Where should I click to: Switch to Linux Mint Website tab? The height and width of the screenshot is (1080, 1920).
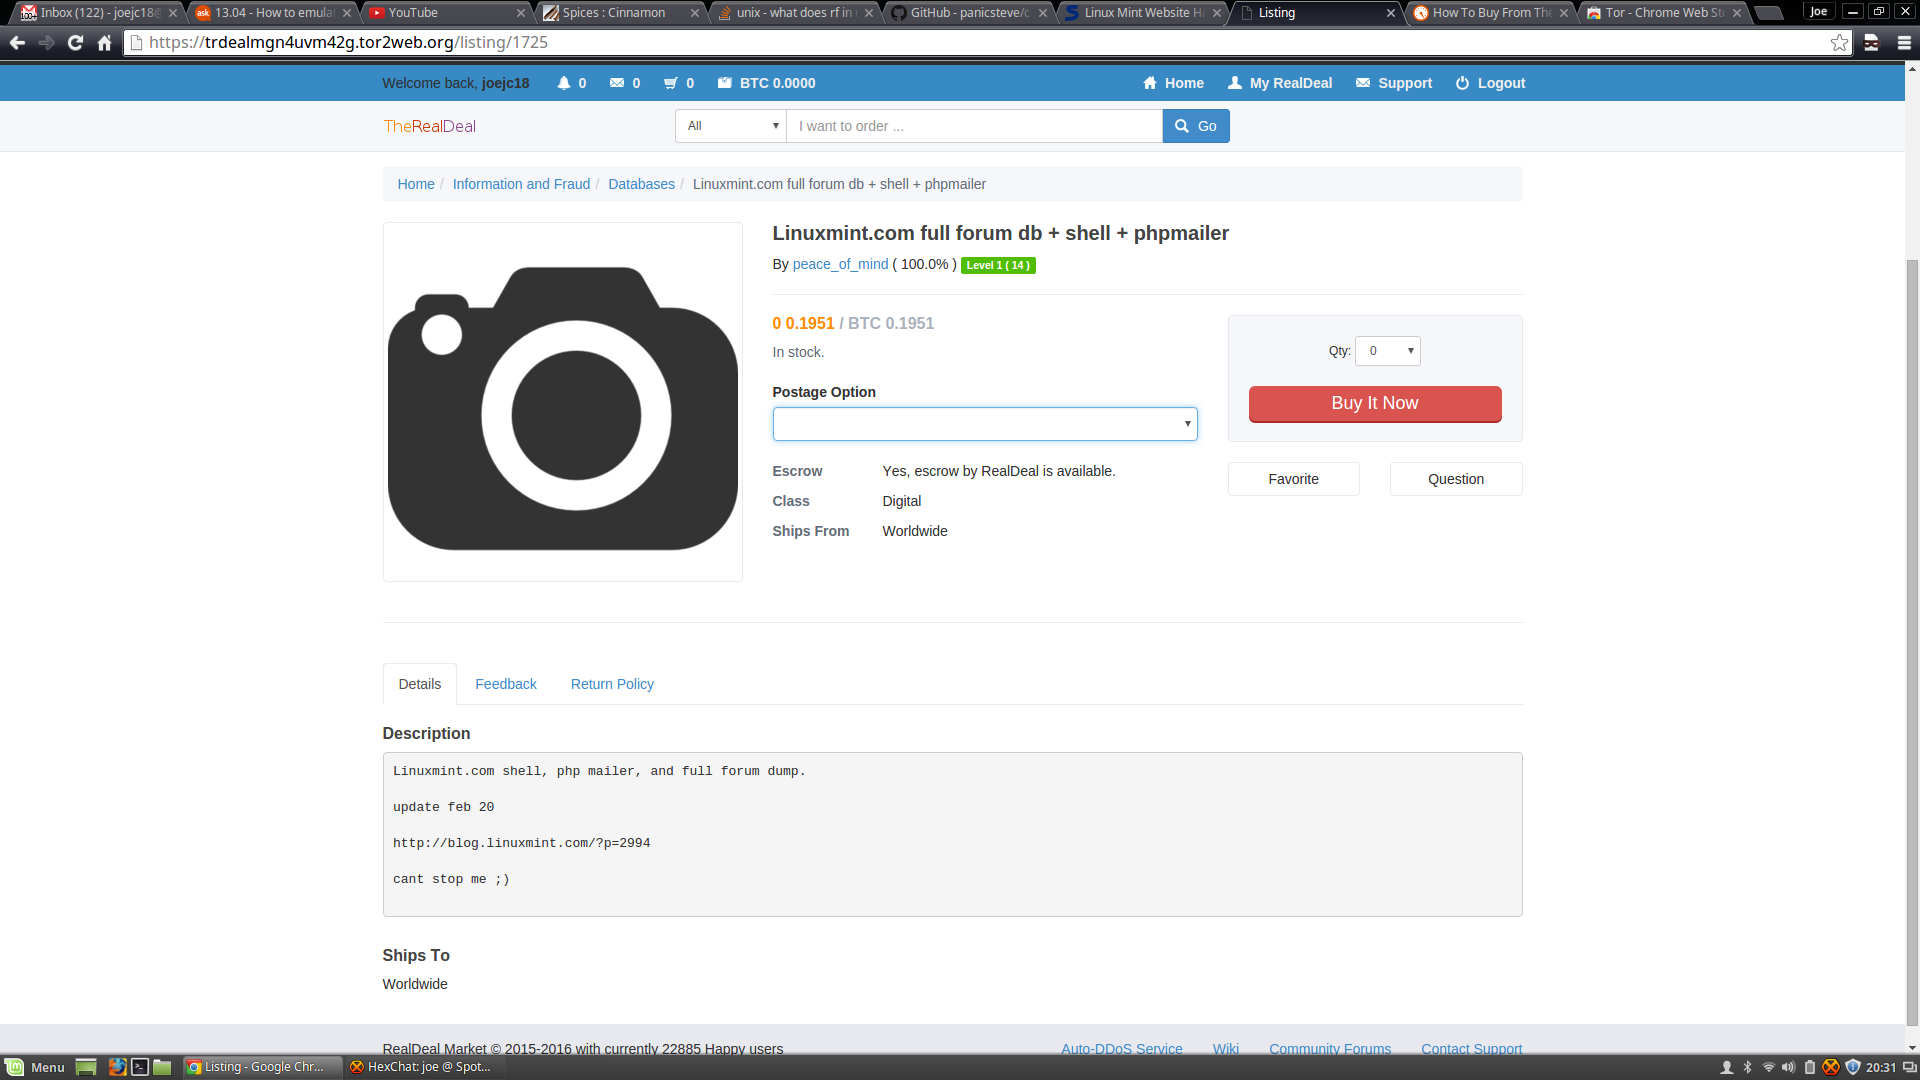1141,13
